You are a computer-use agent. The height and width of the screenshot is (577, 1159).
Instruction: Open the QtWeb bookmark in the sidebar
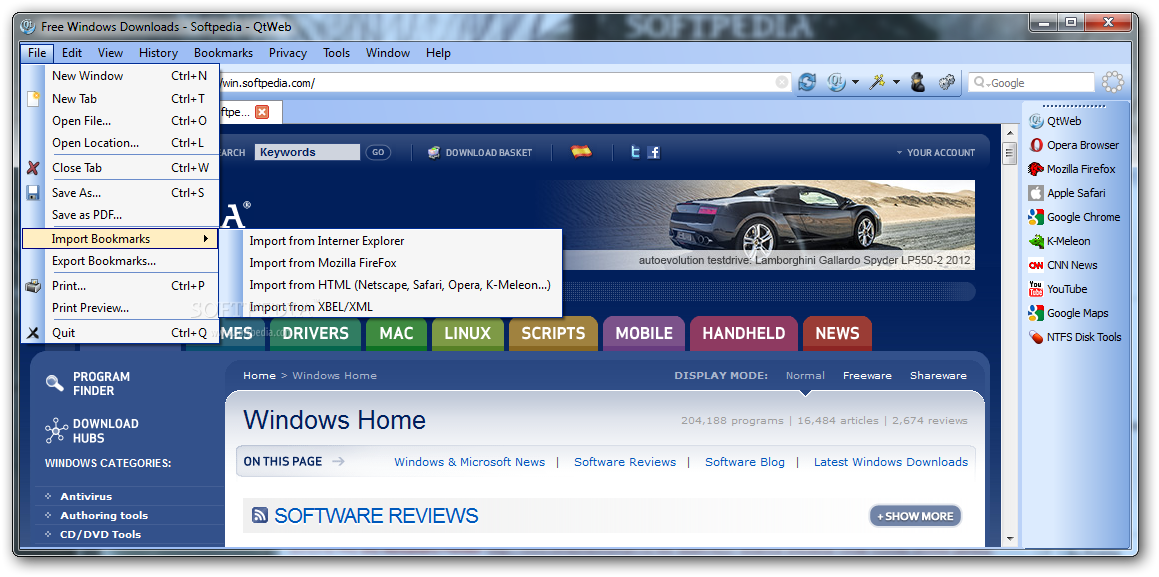pos(1055,121)
